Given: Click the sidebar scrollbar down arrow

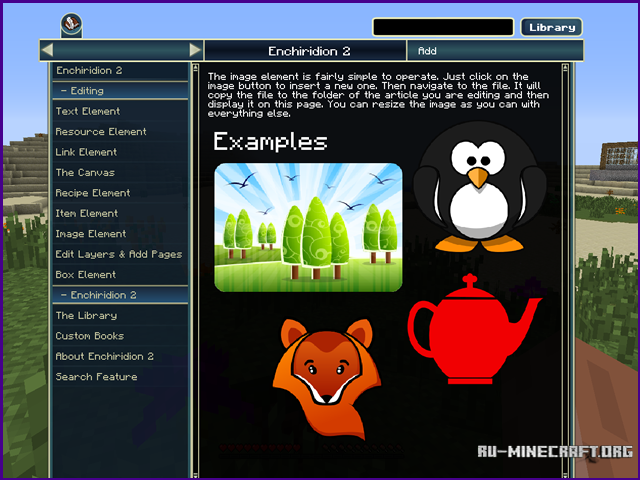Looking at the screenshot, I should [195, 475].
